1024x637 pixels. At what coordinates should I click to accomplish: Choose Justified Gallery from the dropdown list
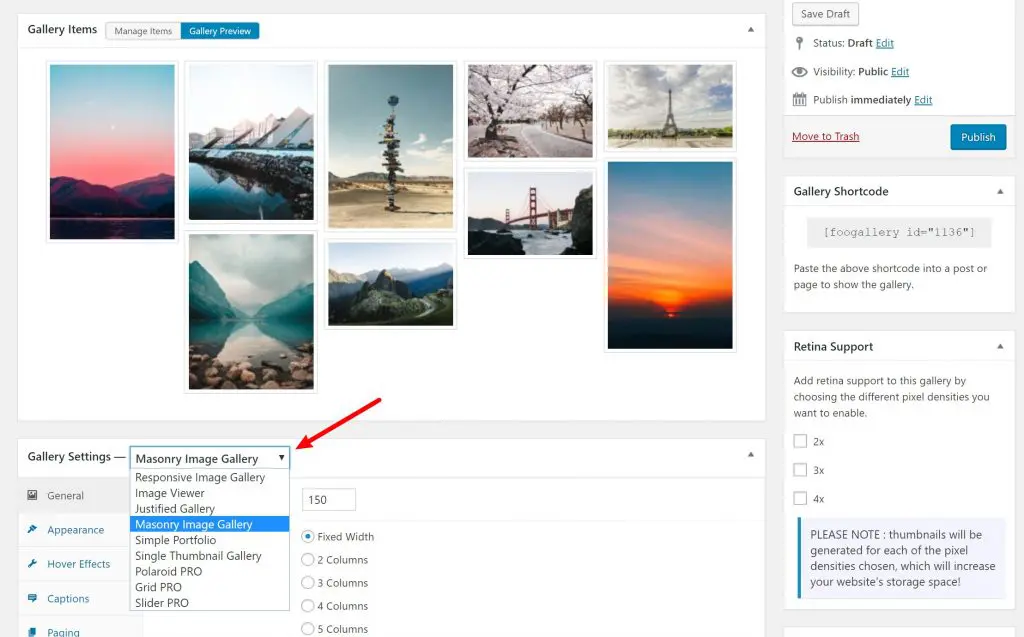175,509
